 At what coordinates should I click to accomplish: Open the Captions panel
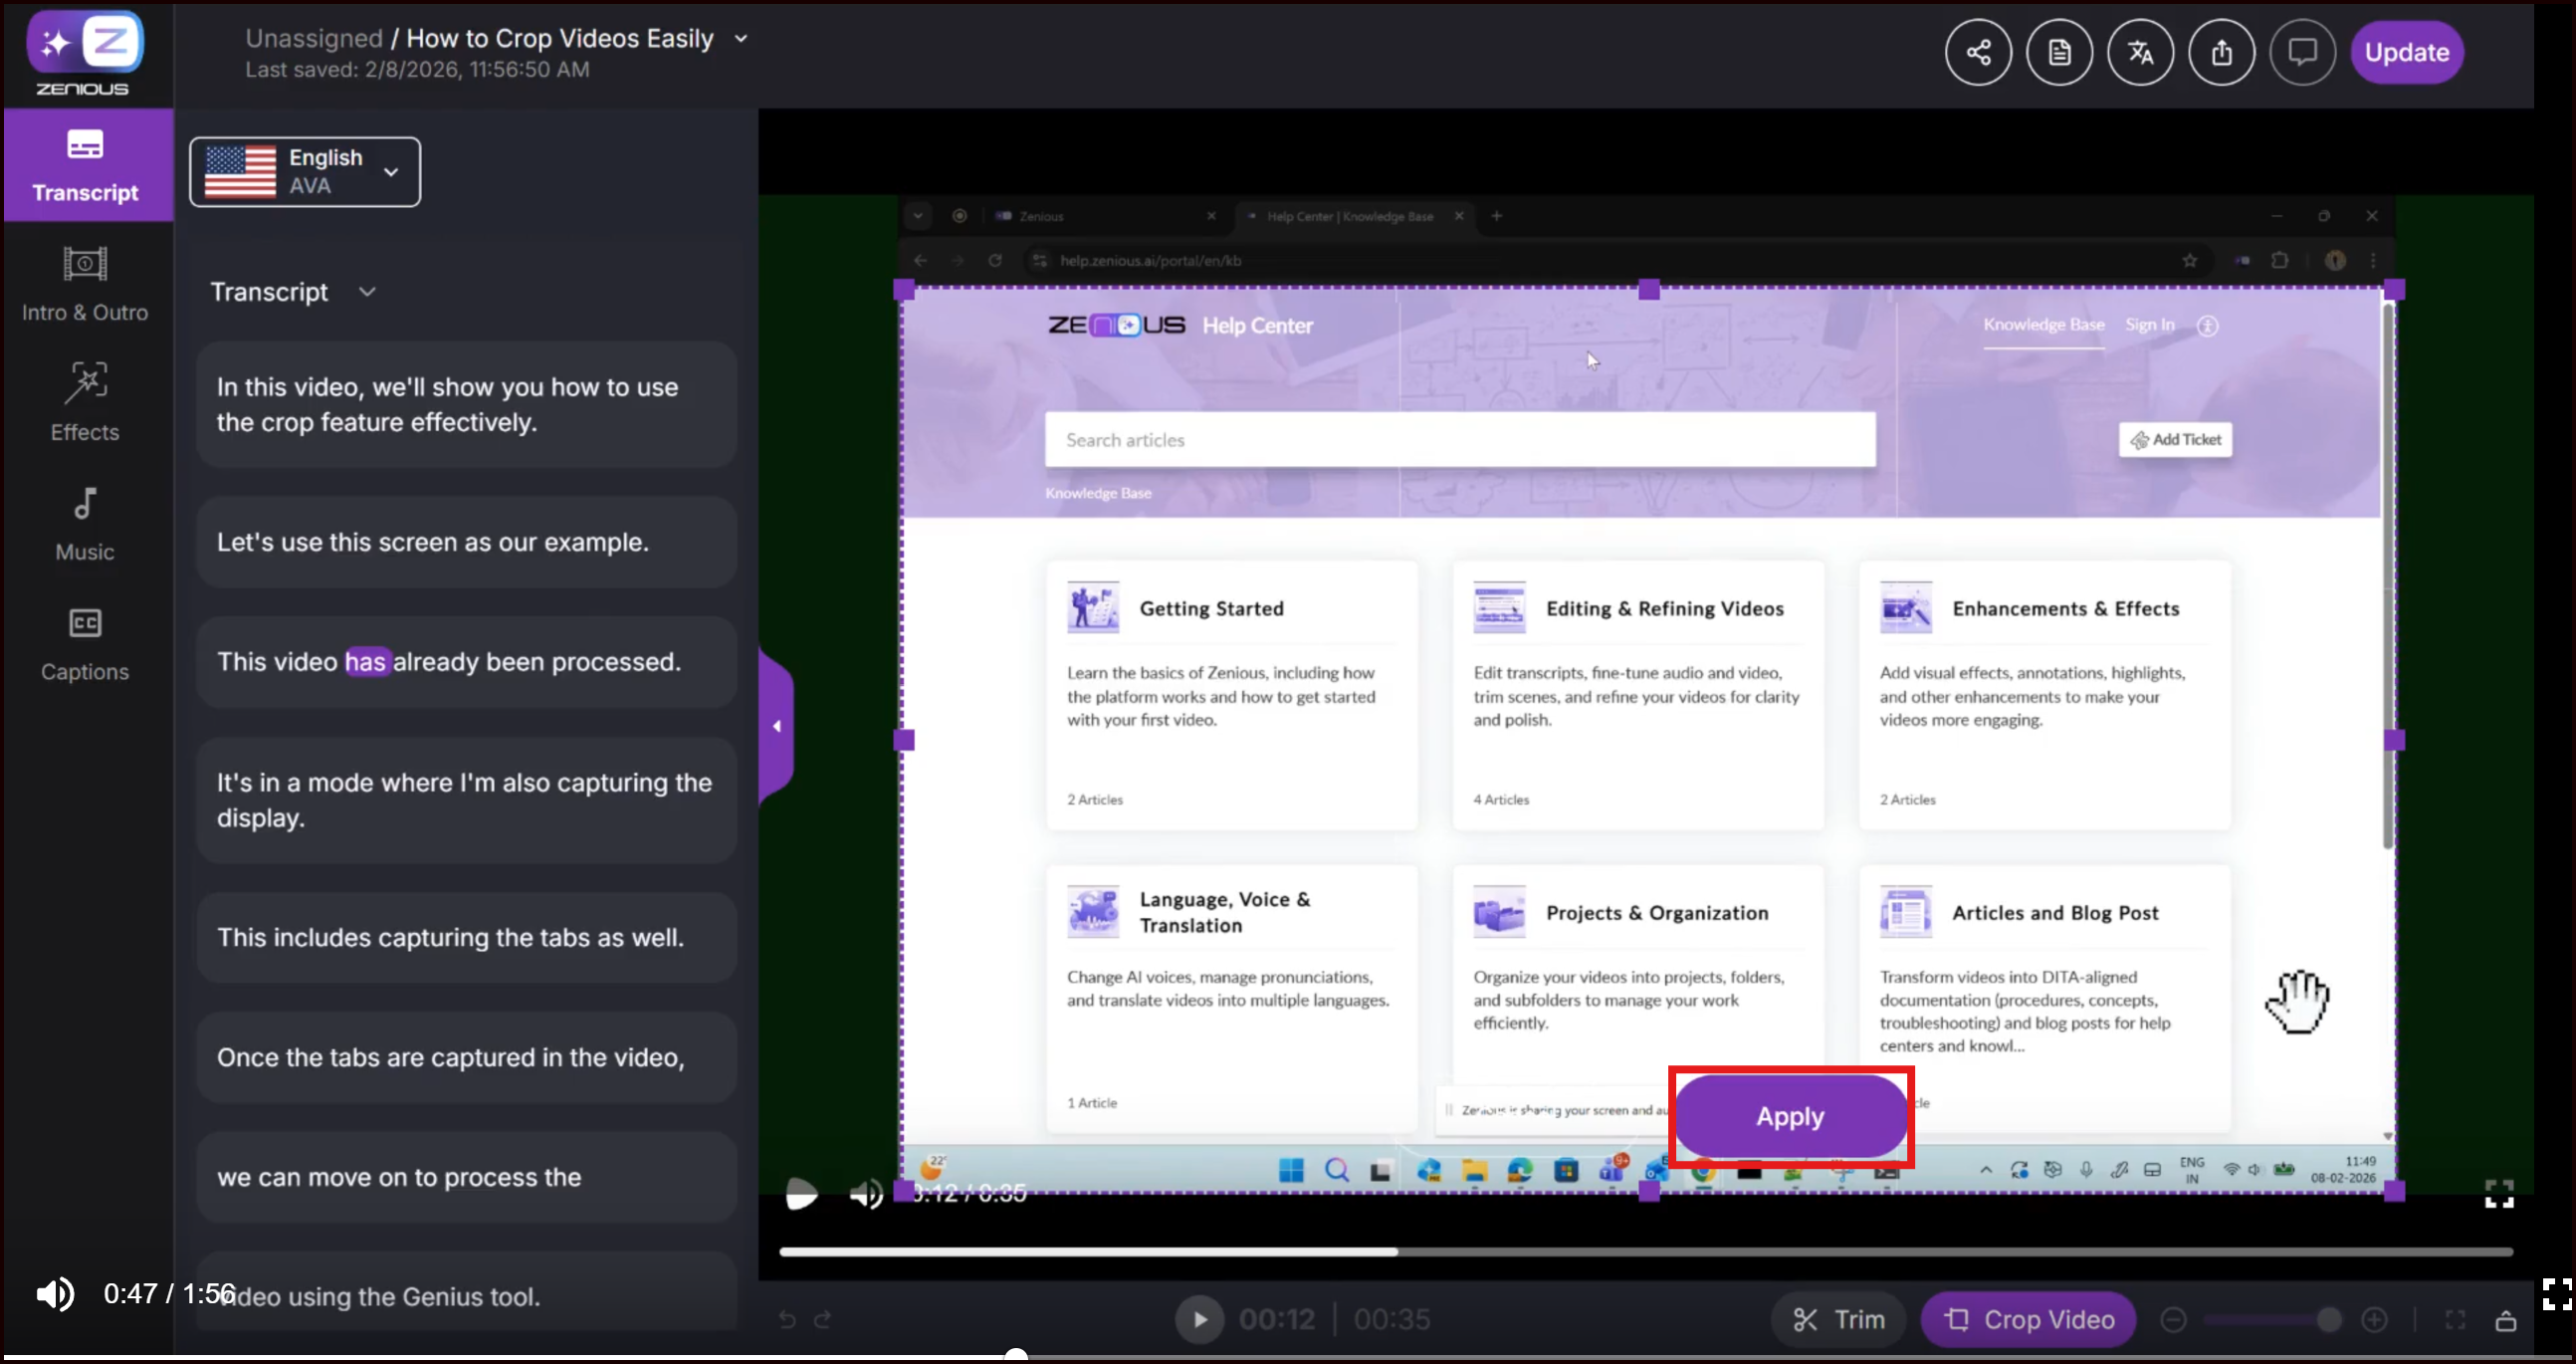[85, 643]
